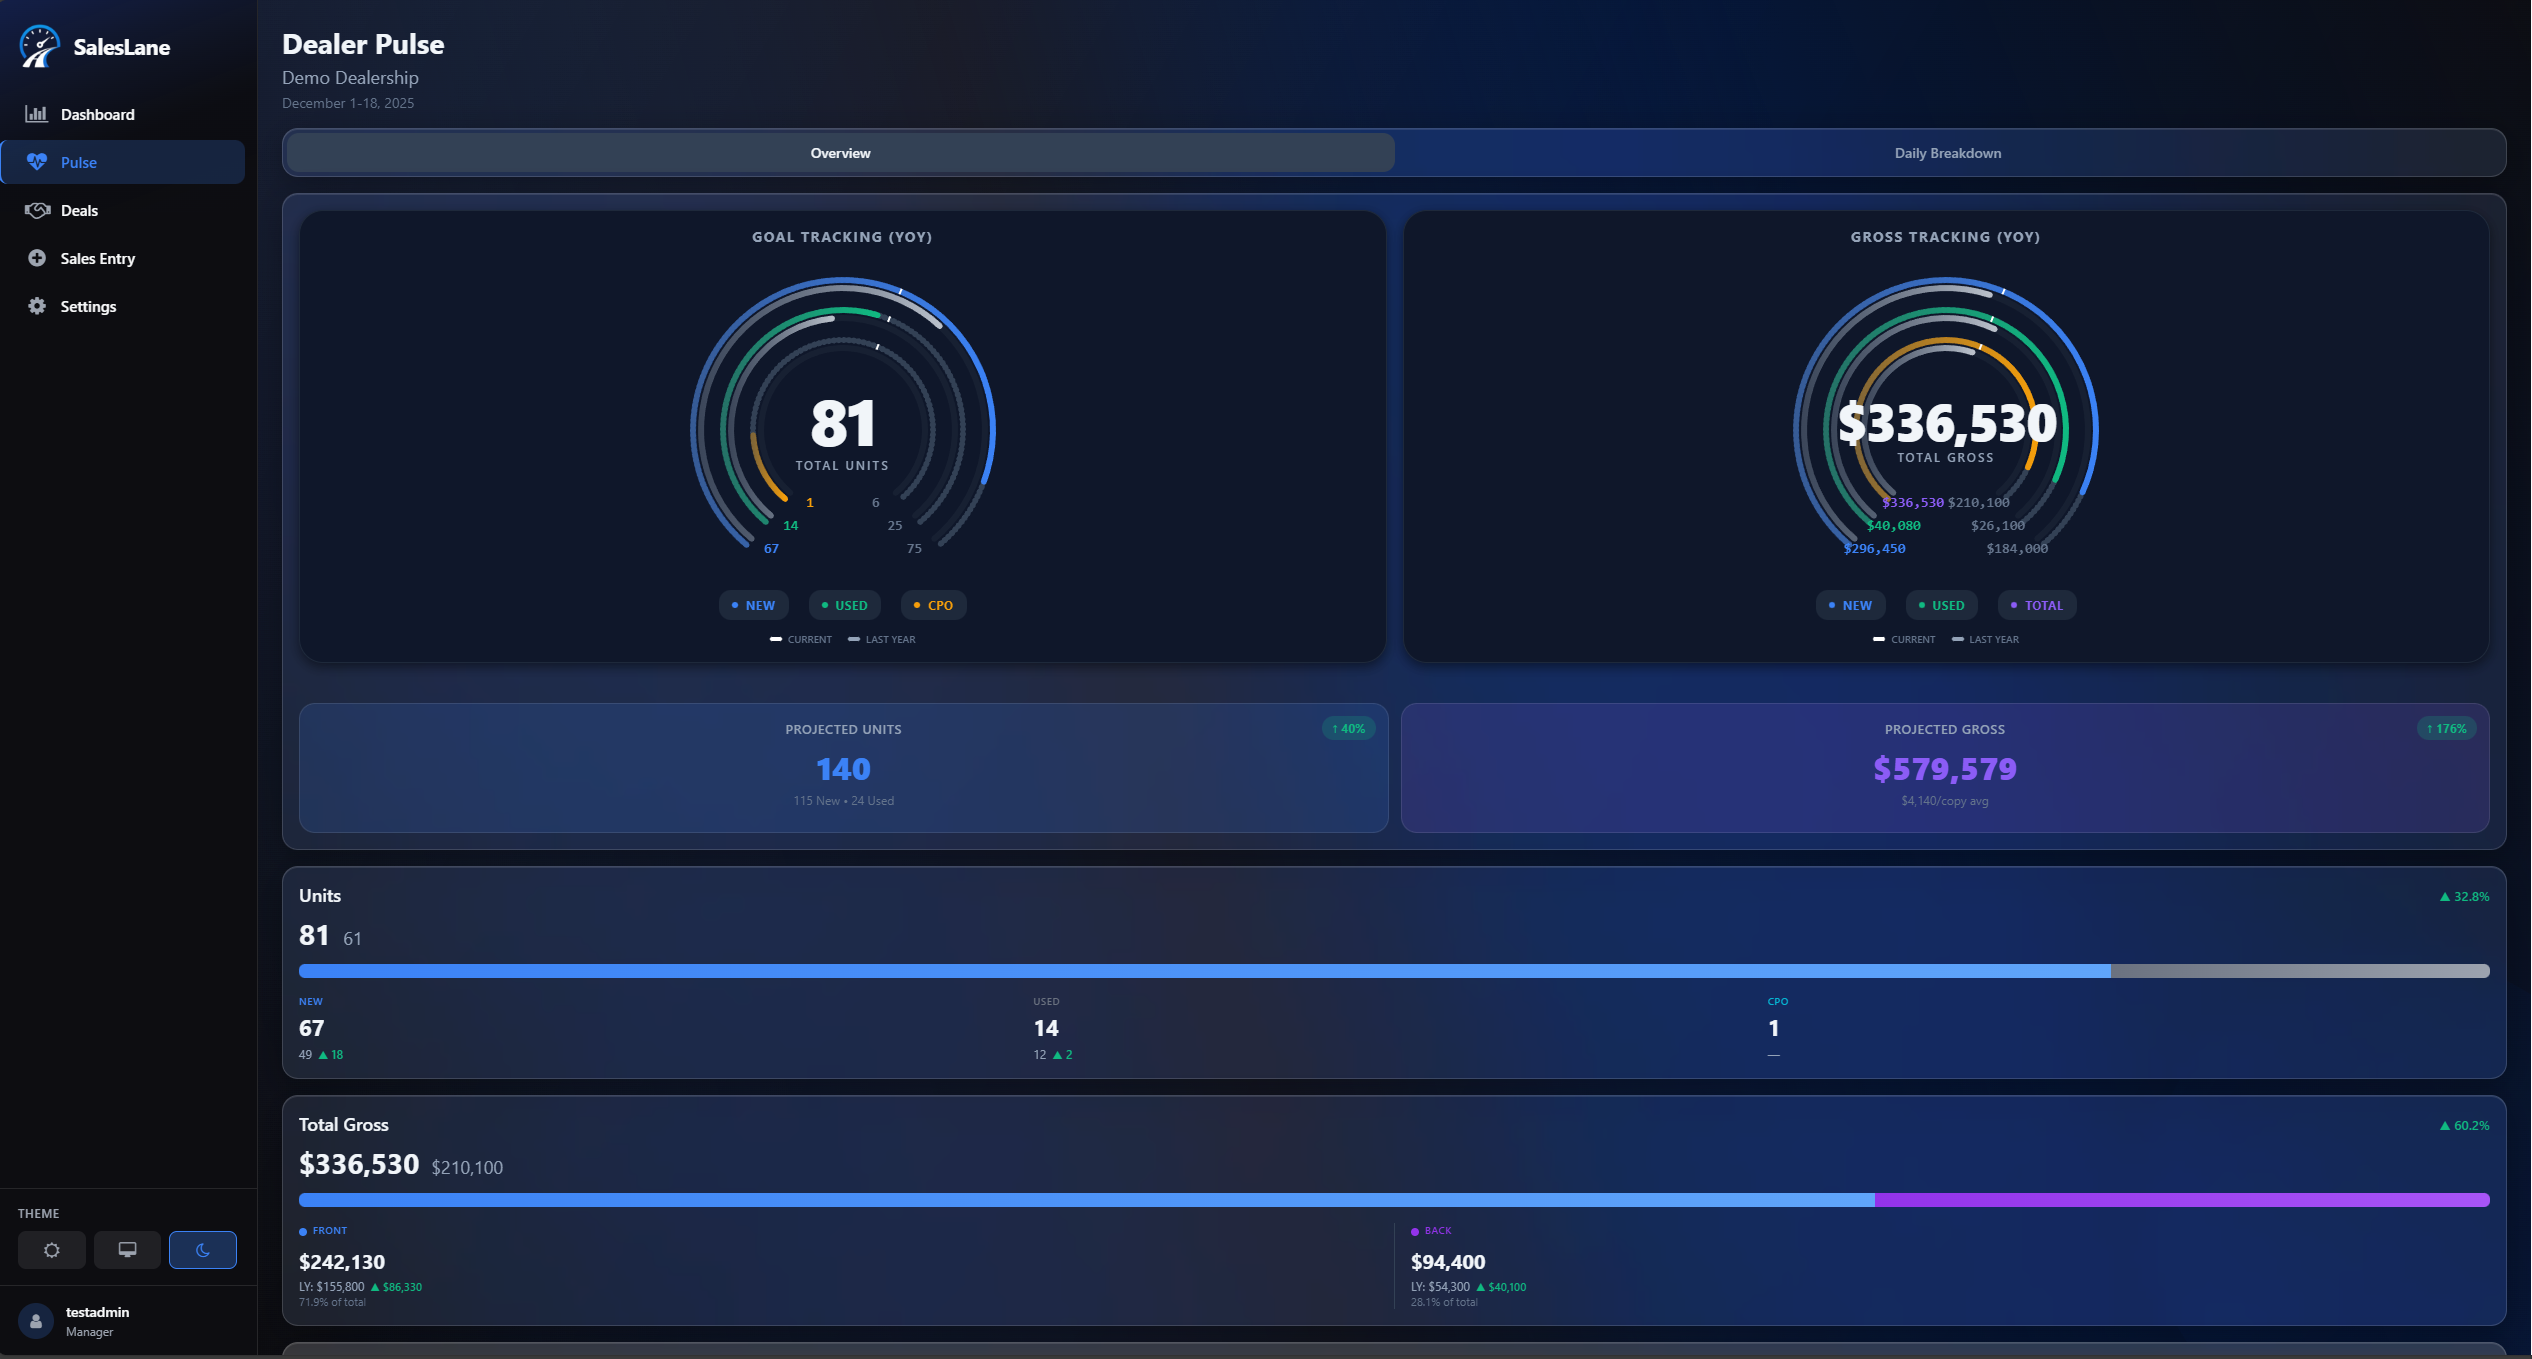This screenshot has height=1359, width=2532.
Task: Enable dark mode with the moon icon
Action: [x=203, y=1249]
